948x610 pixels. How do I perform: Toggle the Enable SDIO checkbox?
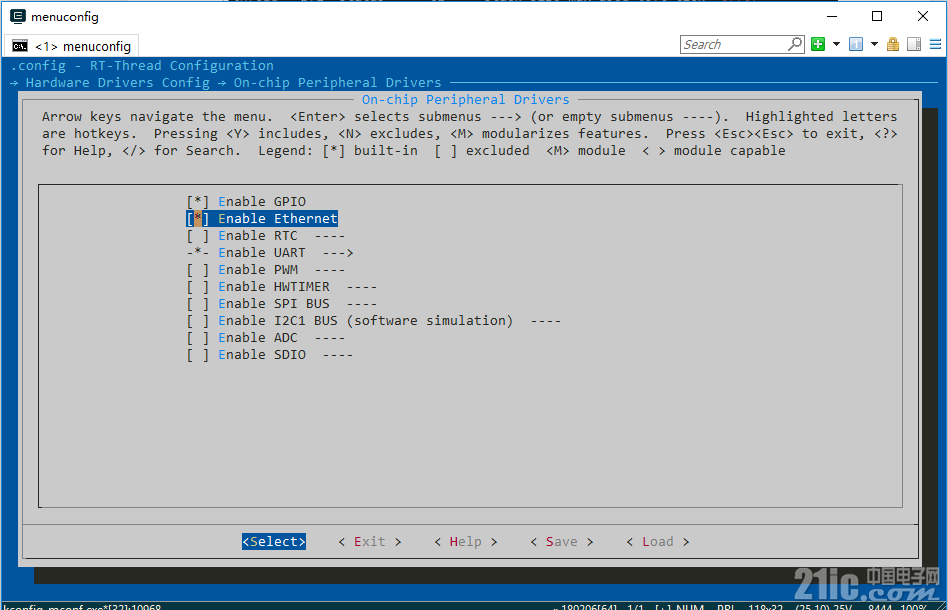click(x=198, y=355)
